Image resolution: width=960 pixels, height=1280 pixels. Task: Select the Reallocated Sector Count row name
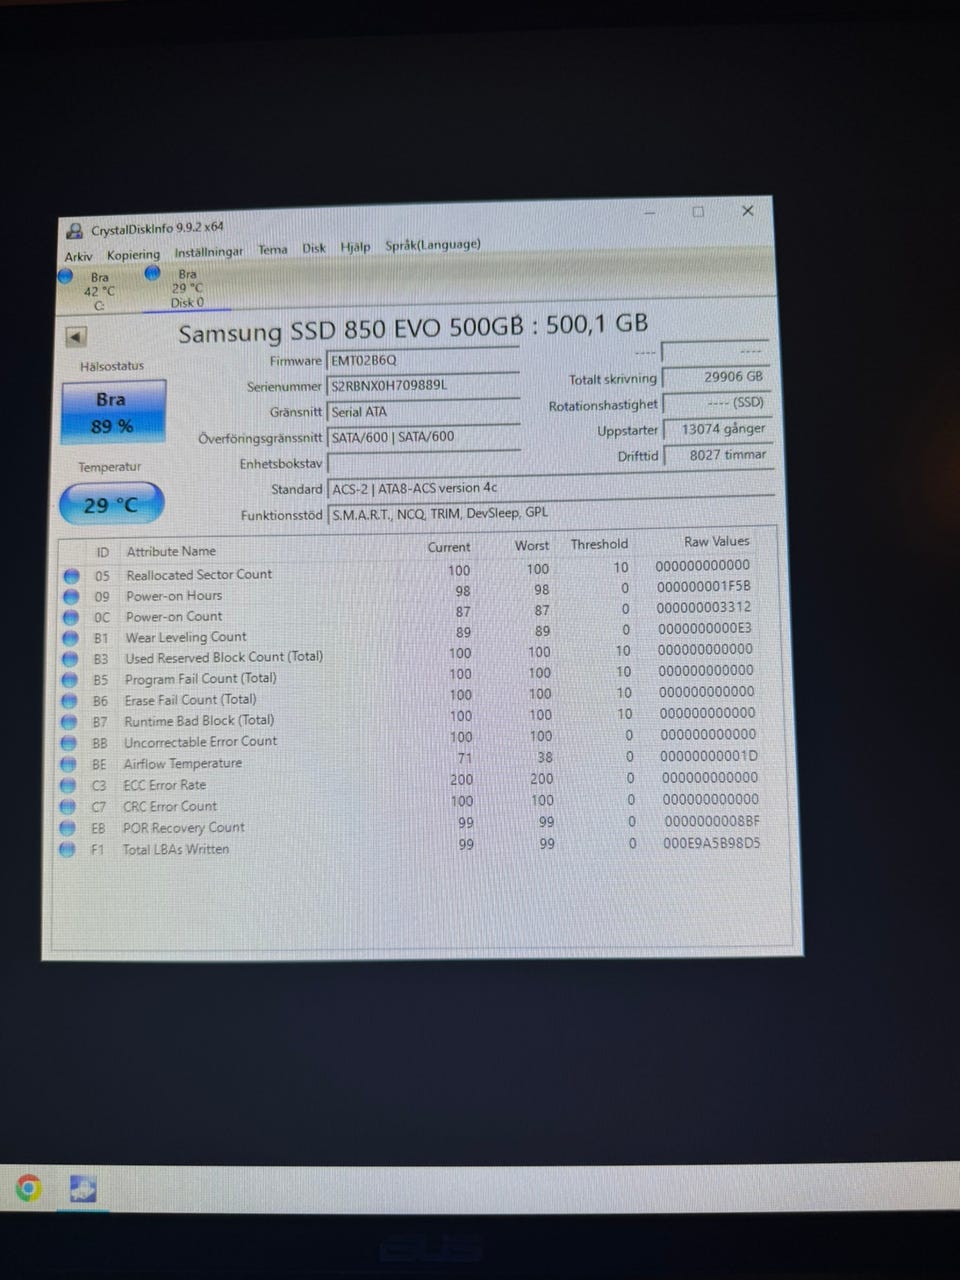click(x=199, y=575)
